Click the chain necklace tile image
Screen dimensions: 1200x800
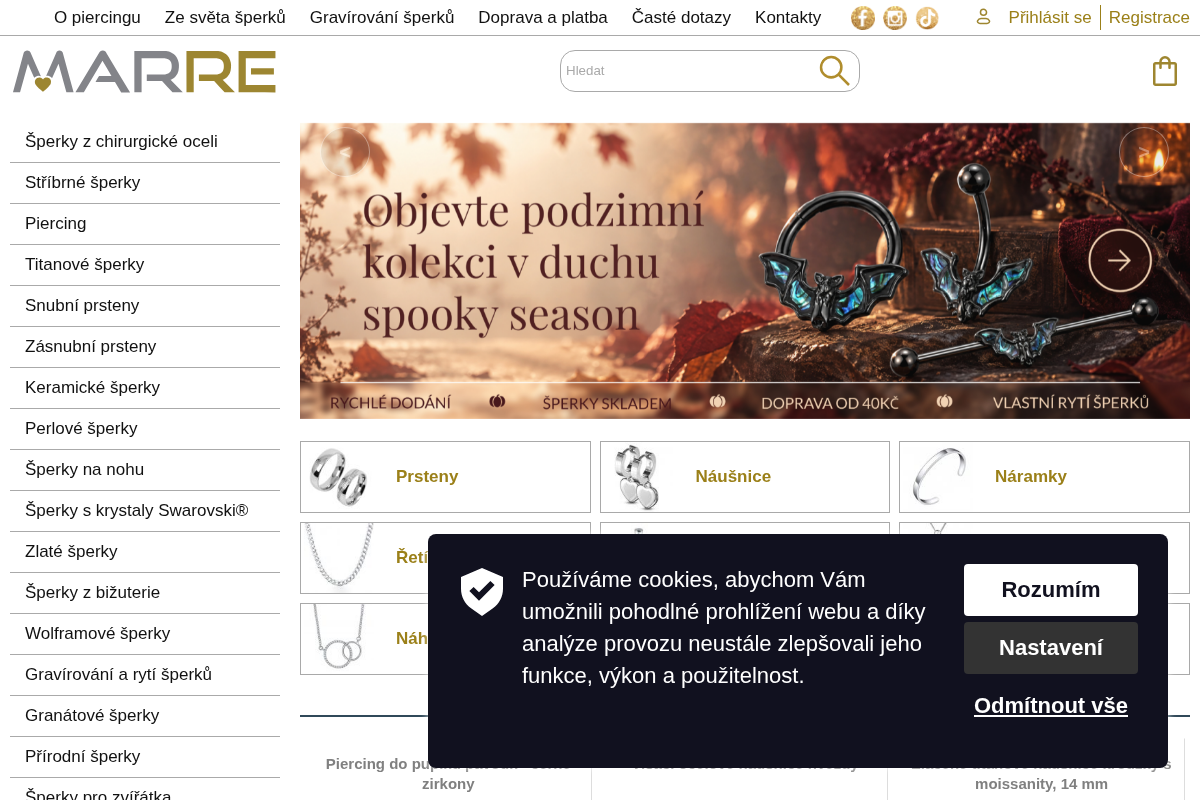(338, 556)
